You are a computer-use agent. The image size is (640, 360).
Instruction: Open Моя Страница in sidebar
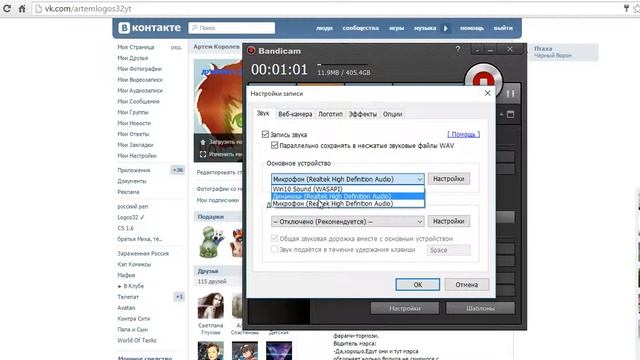(x=136, y=47)
